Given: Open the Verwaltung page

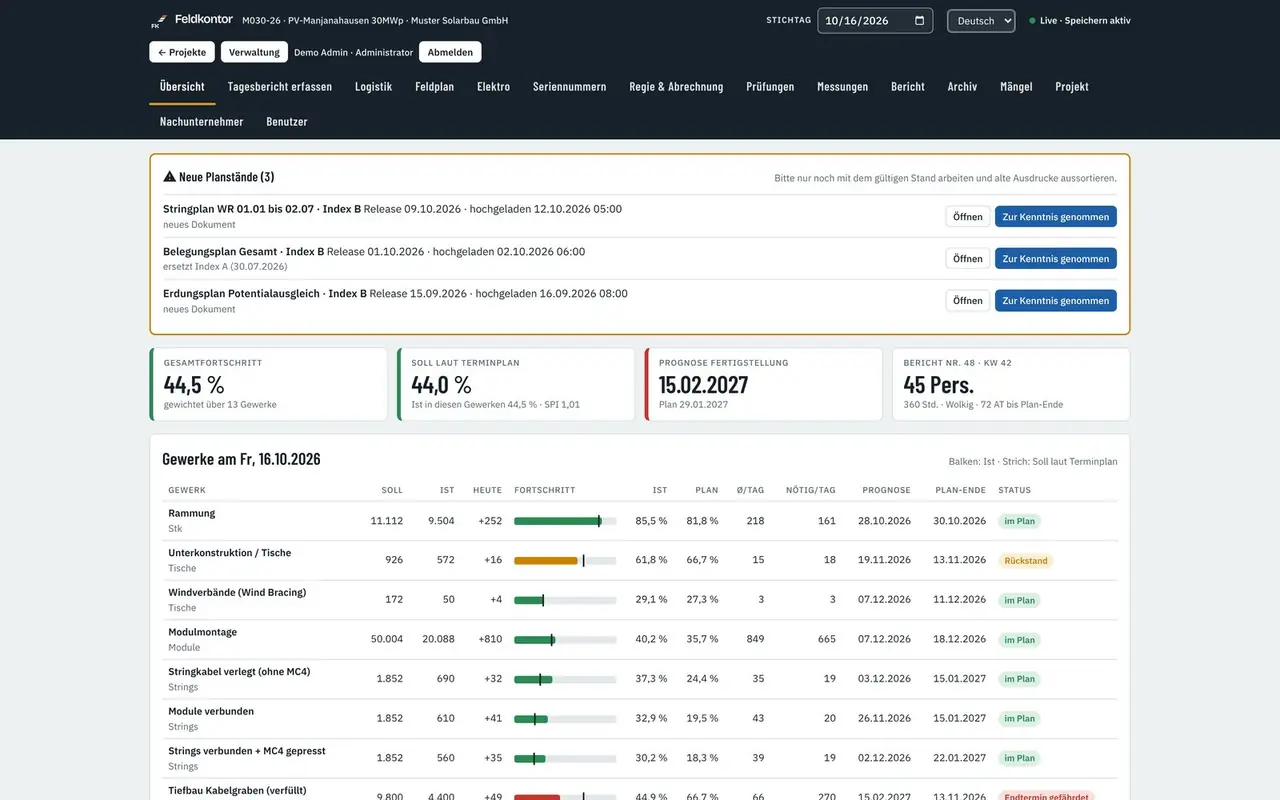Looking at the screenshot, I should click(254, 52).
